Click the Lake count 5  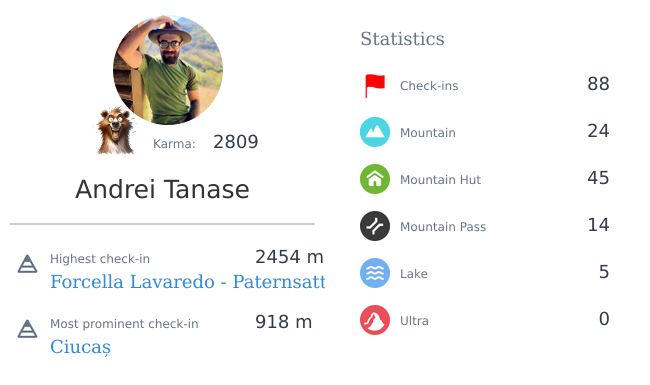click(x=604, y=272)
